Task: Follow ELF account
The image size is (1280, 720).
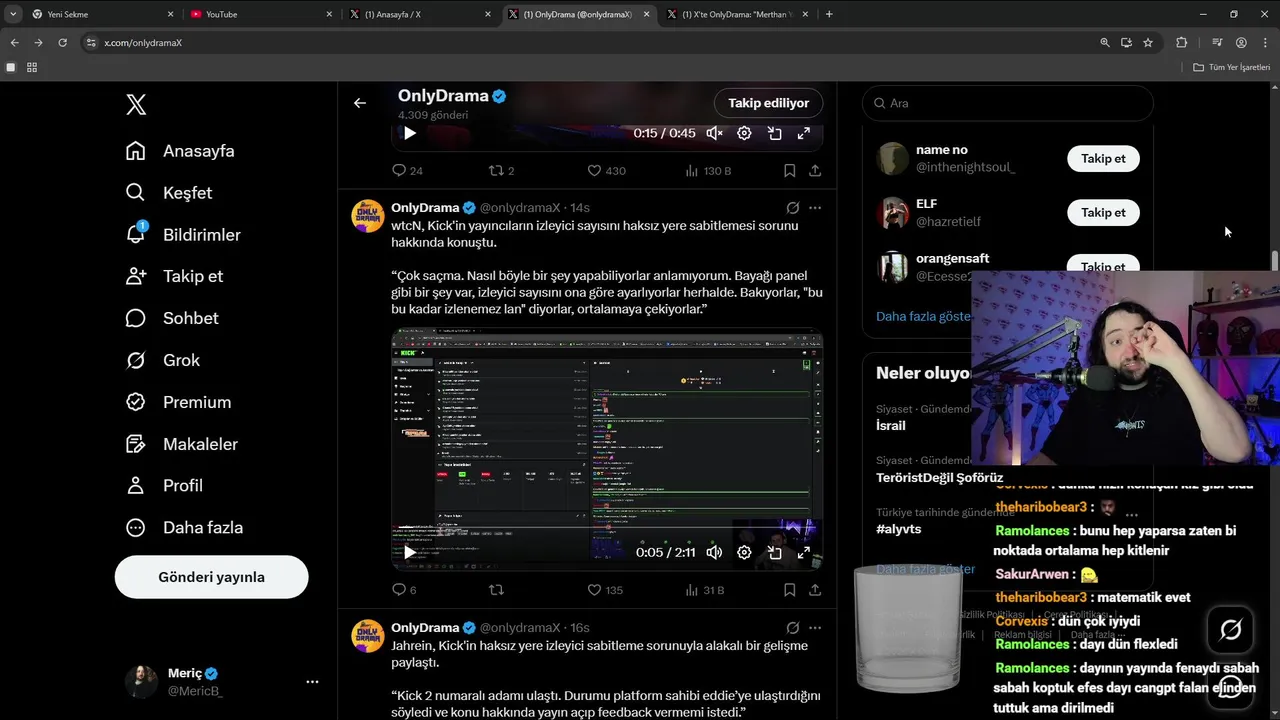Action: pyautogui.click(x=1103, y=212)
